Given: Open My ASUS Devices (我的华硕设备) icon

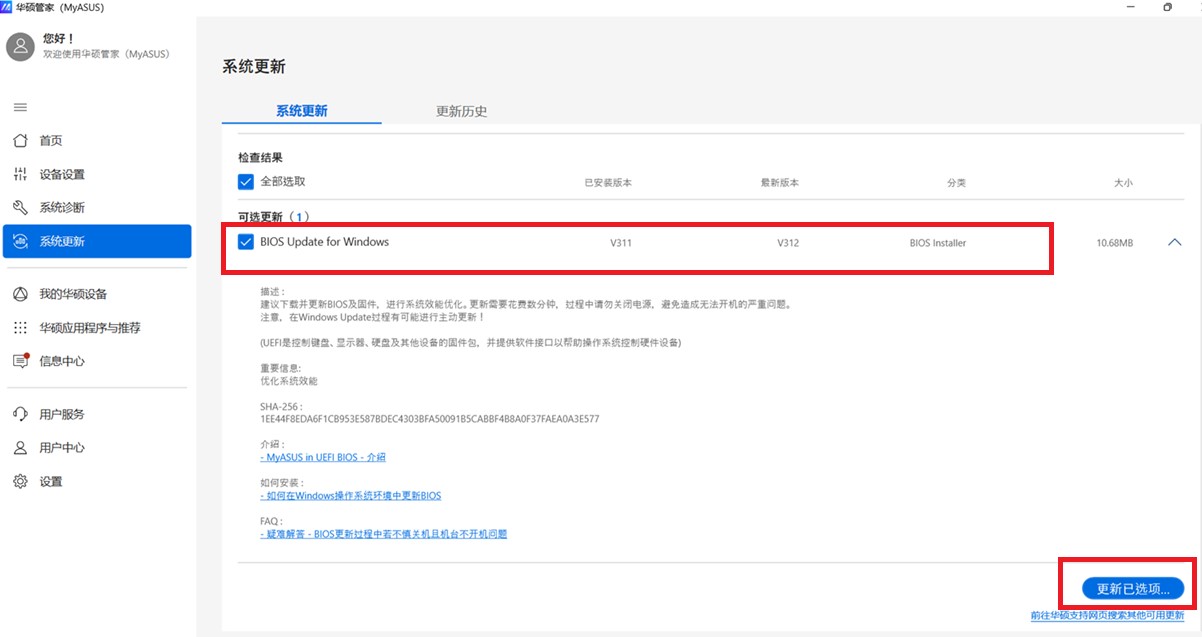Looking at the screenshot, I should [x=20, y=294].
